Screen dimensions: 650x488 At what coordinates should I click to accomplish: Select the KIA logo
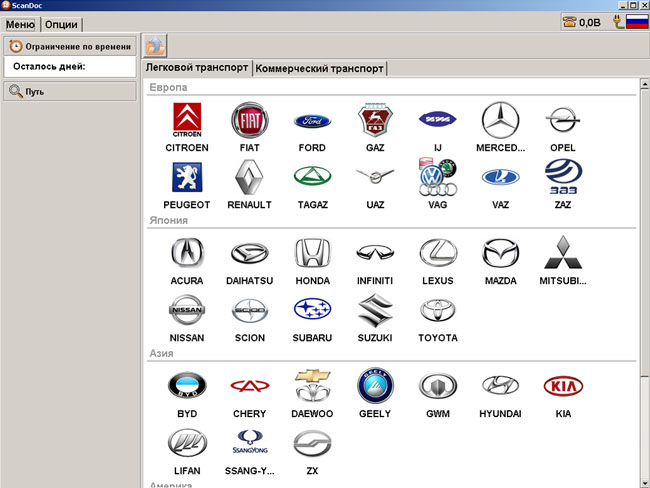coord(562,387)
